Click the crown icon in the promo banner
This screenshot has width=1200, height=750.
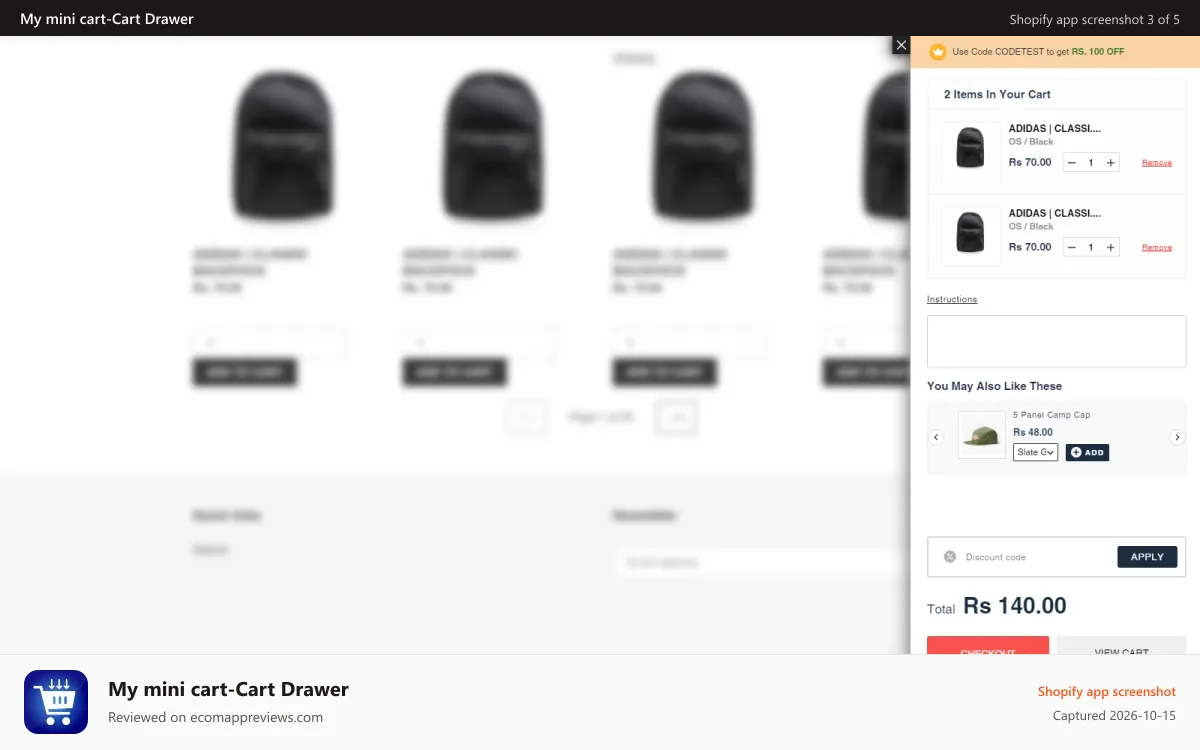938,52
